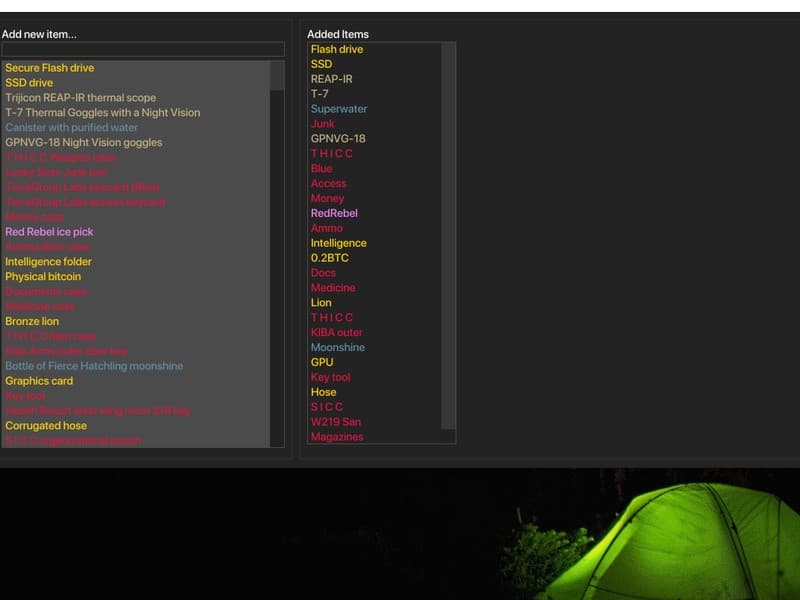The image size is (800, 600).
Task: Select '0.2BTC' in Added Items
Action: (x=330, y=258)
